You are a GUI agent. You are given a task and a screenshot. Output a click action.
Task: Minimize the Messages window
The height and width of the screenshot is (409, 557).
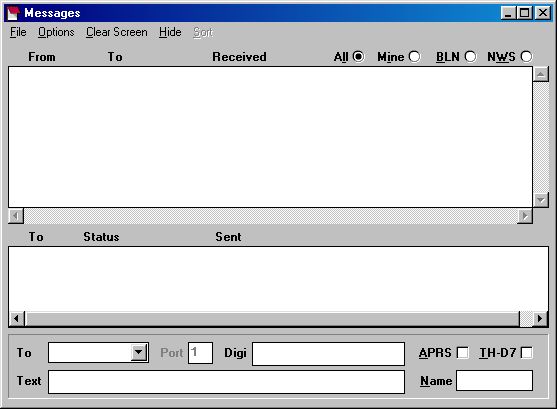508,13
